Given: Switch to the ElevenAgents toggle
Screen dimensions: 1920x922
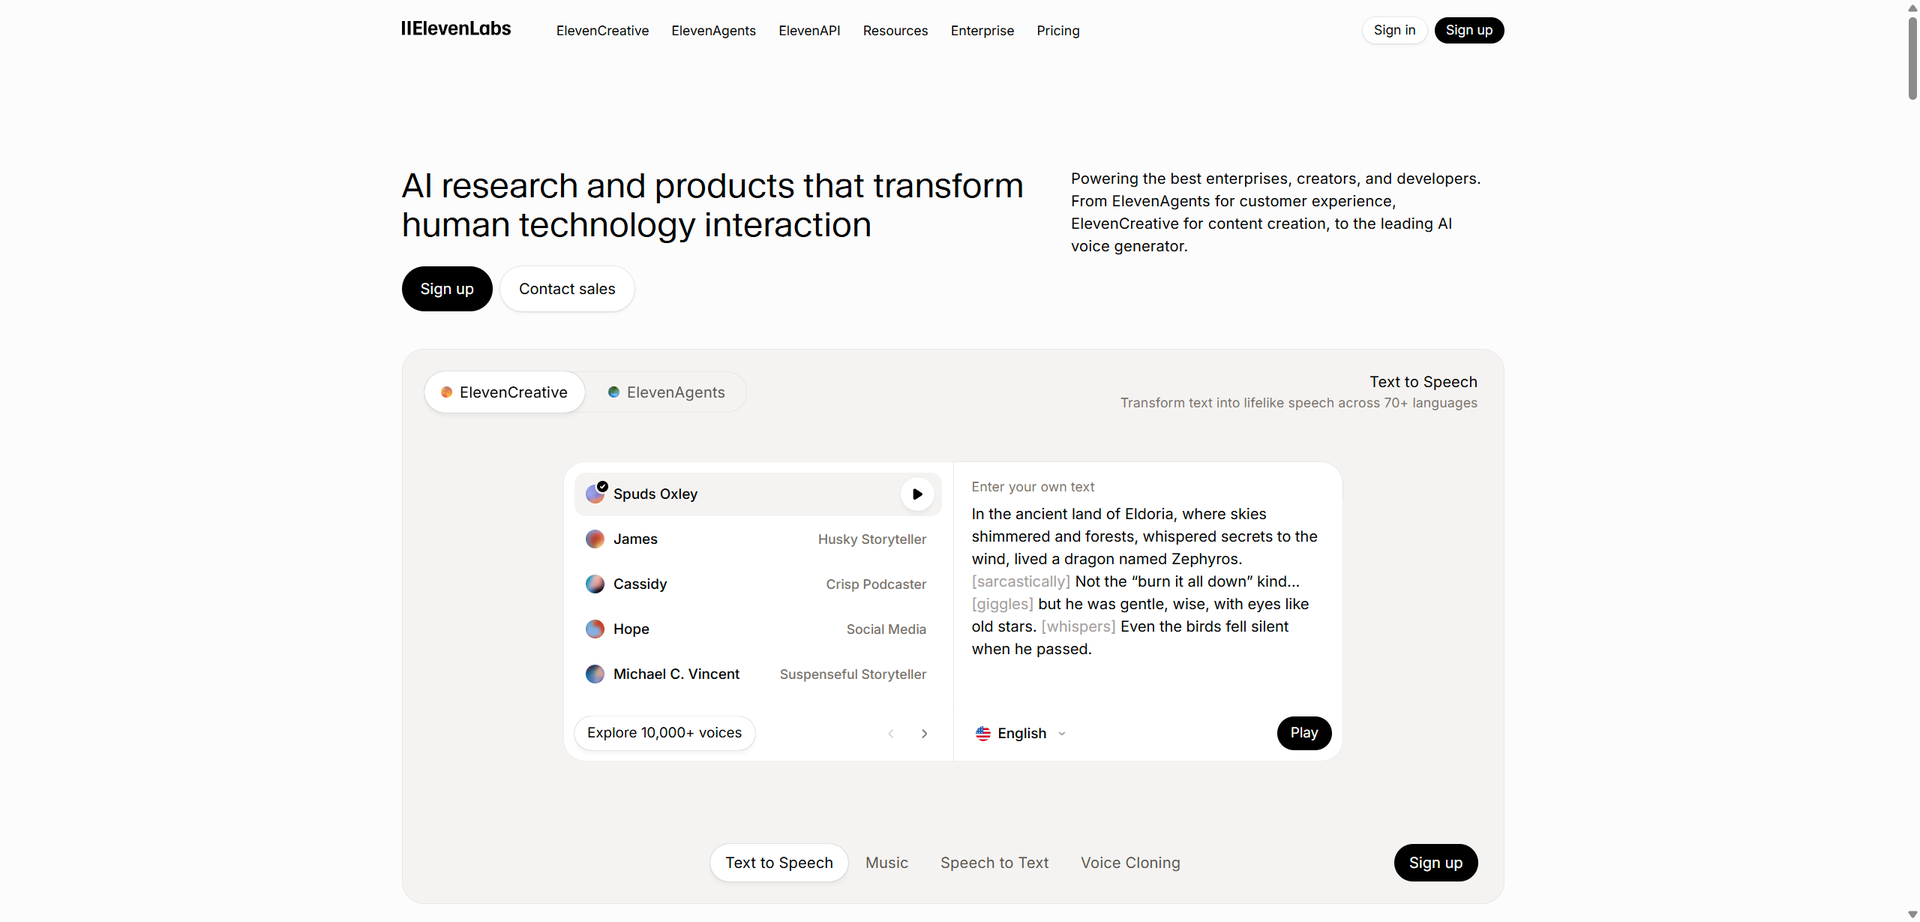Looking at the screenshot, I should [x=666, y=392].
